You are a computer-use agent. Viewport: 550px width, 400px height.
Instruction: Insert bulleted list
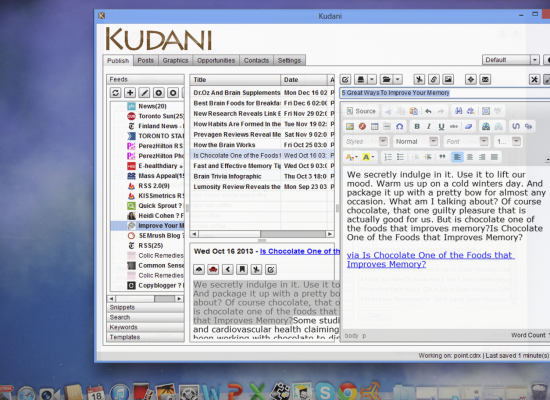[x=400, y=157]
